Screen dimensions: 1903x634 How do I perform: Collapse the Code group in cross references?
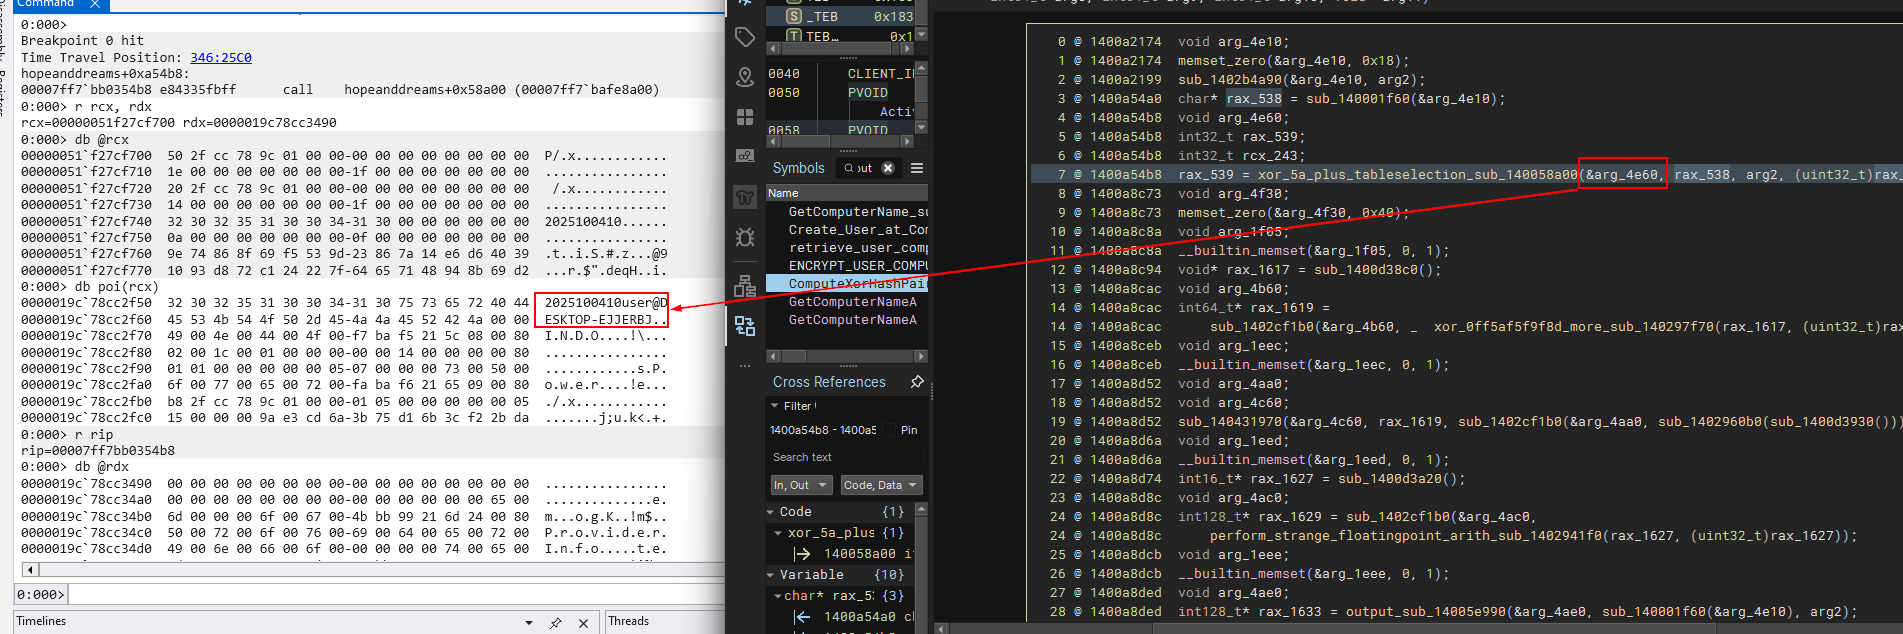(x=771, y=512)
